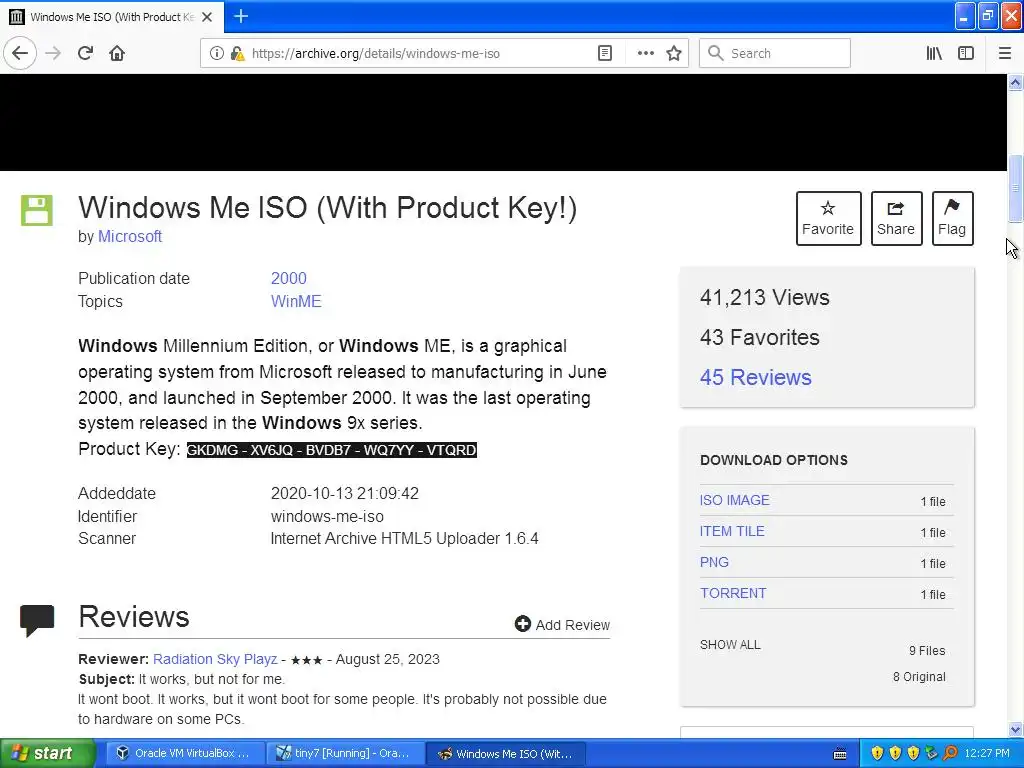Click Add Review link
The width and height of the screenshot is (1024, 768).
(573, 625)
